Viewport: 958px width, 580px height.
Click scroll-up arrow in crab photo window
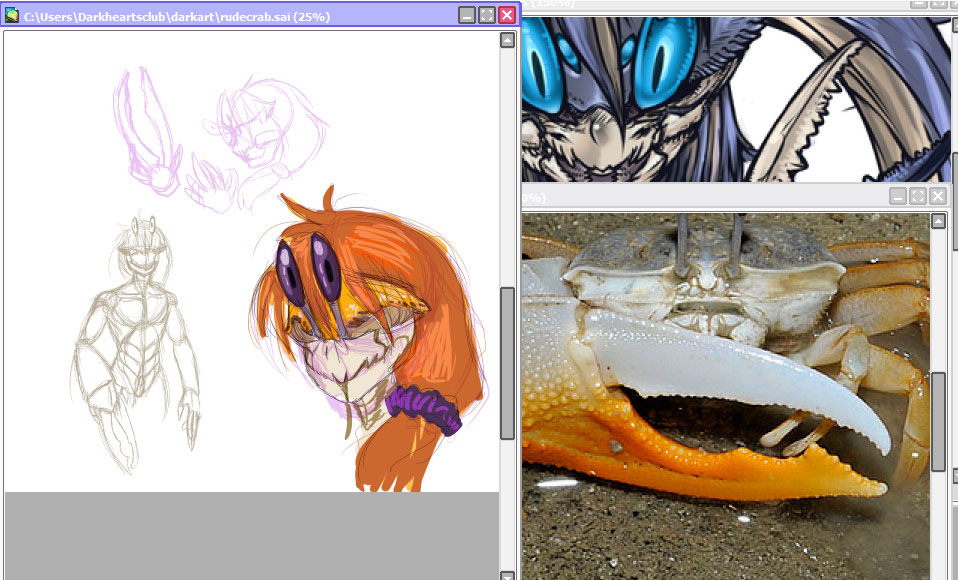coord(938,222)
